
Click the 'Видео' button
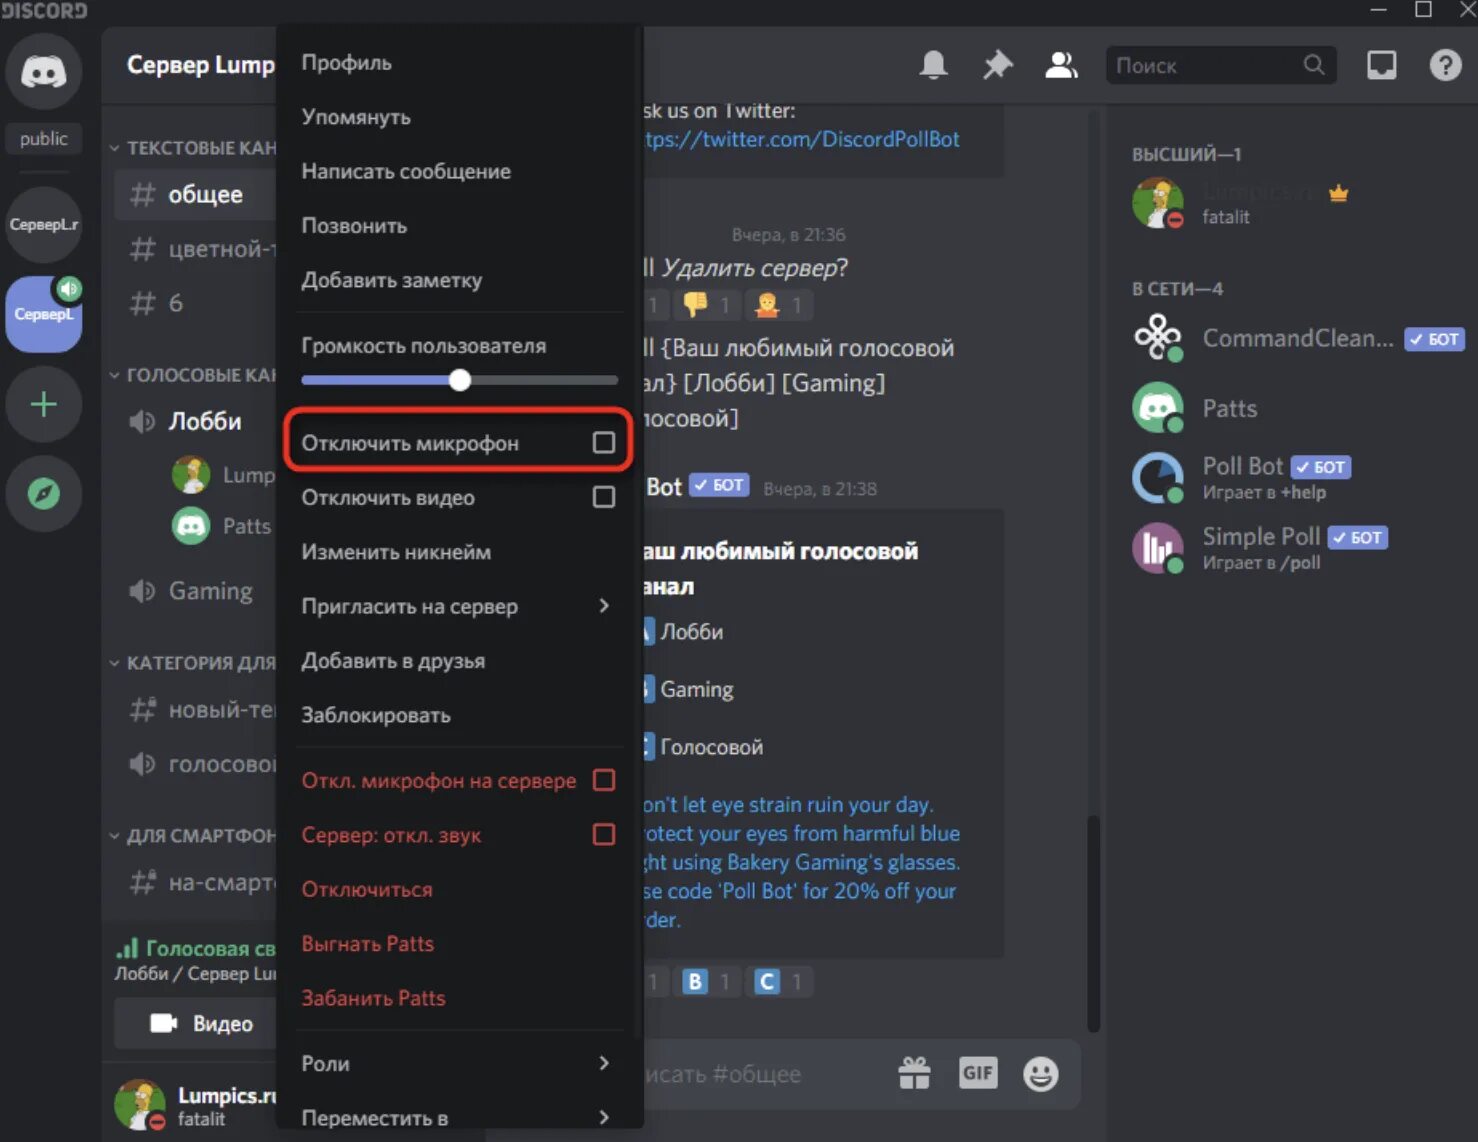click(196, 1024)
